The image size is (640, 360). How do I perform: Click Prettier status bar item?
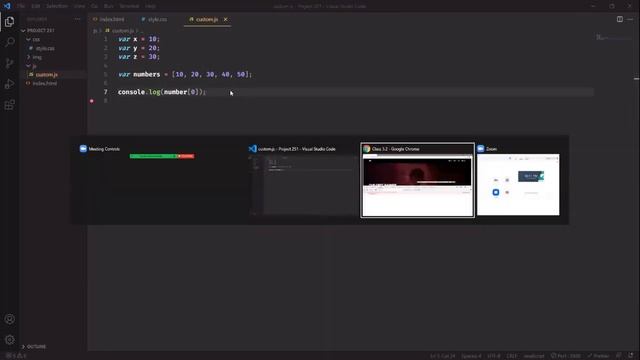coord(598,356)
